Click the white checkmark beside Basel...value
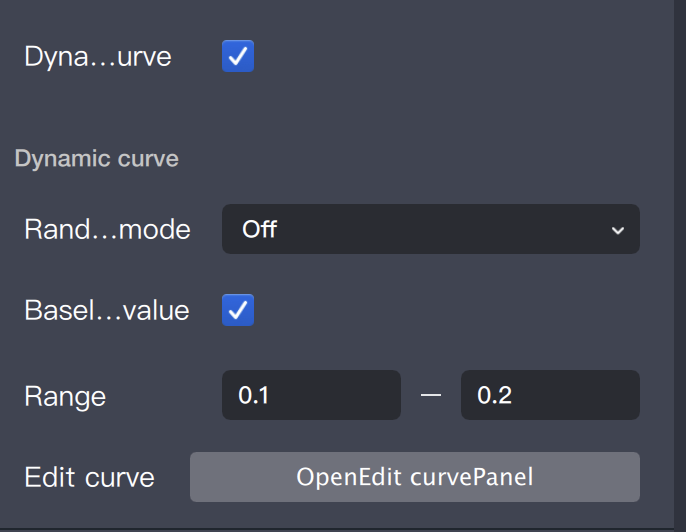The width and height of the screenshot is (686, 532). pos(238,310)
